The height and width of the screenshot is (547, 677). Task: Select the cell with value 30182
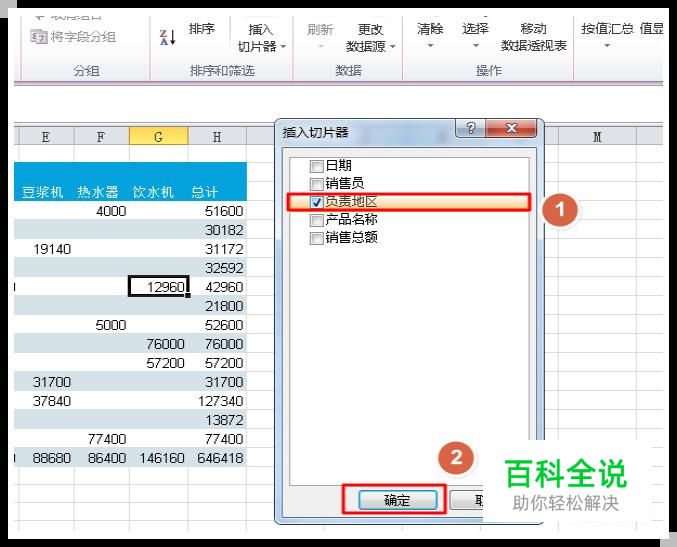click(x=217, y=230)
